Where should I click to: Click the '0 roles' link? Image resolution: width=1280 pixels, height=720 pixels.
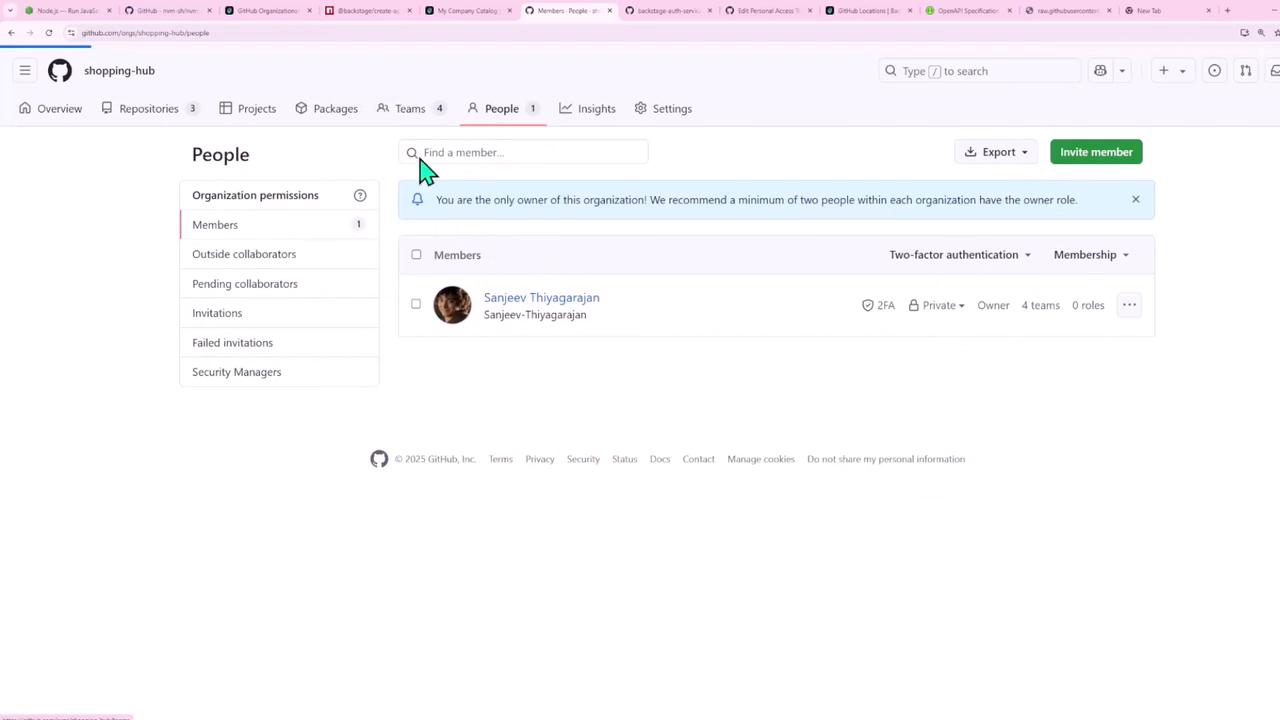(x=1088, y=305)
